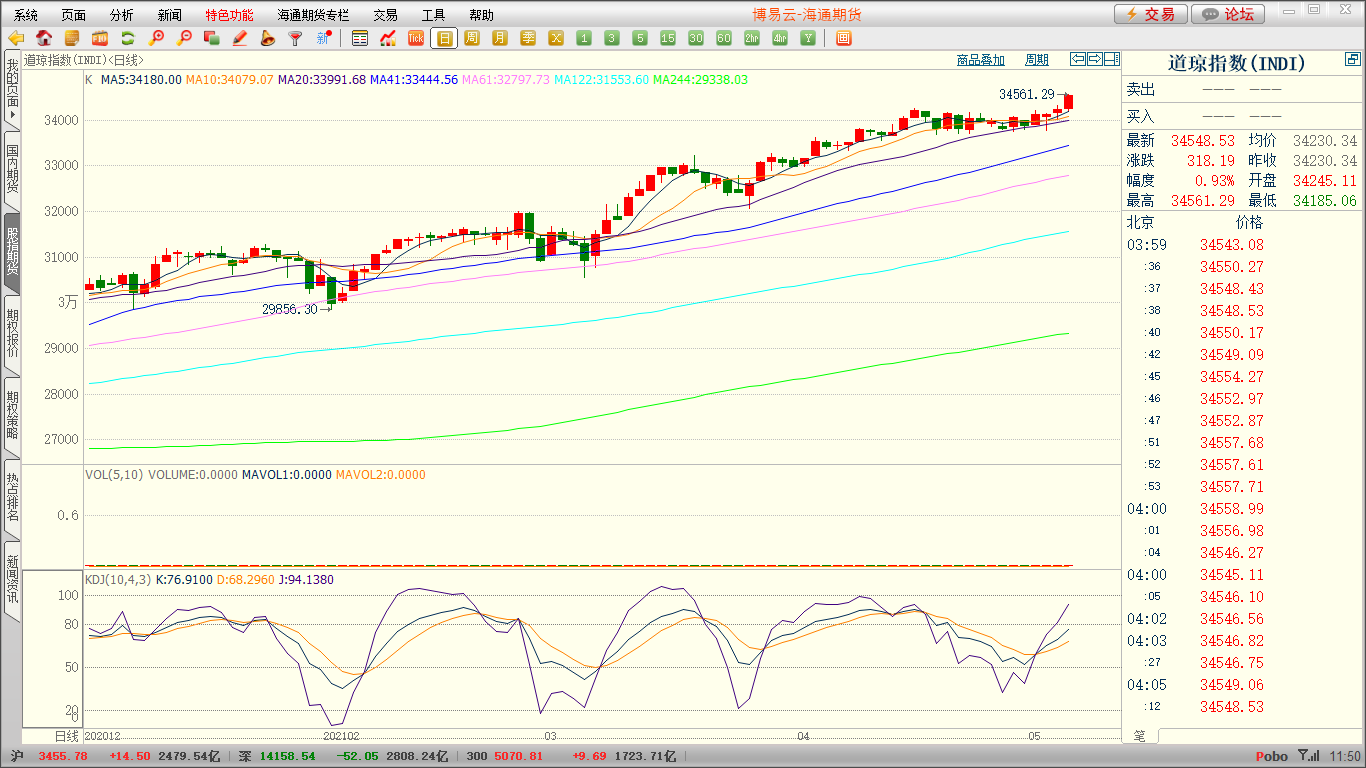
Task: Open the 帮助 menu
Action: (481, 15)
